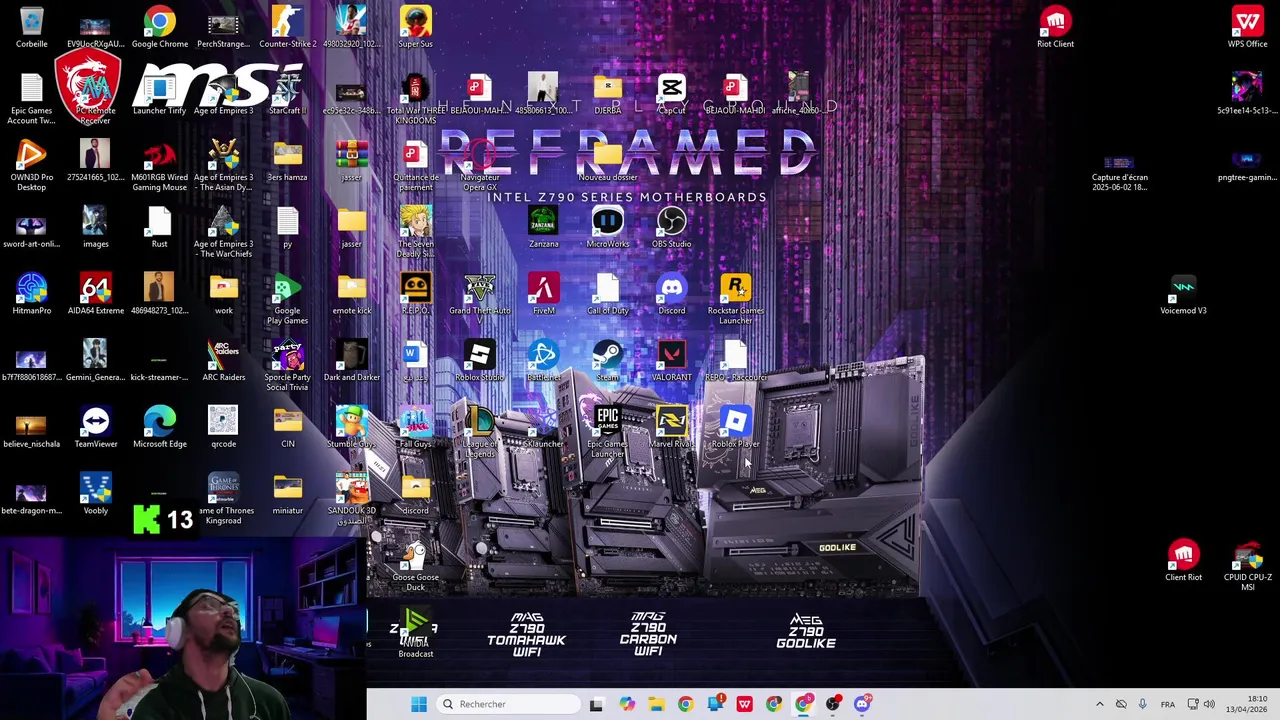Screen dimensions: 1280x720
Task: Open the FRA language selector in tray
Action: point(1167,704)
